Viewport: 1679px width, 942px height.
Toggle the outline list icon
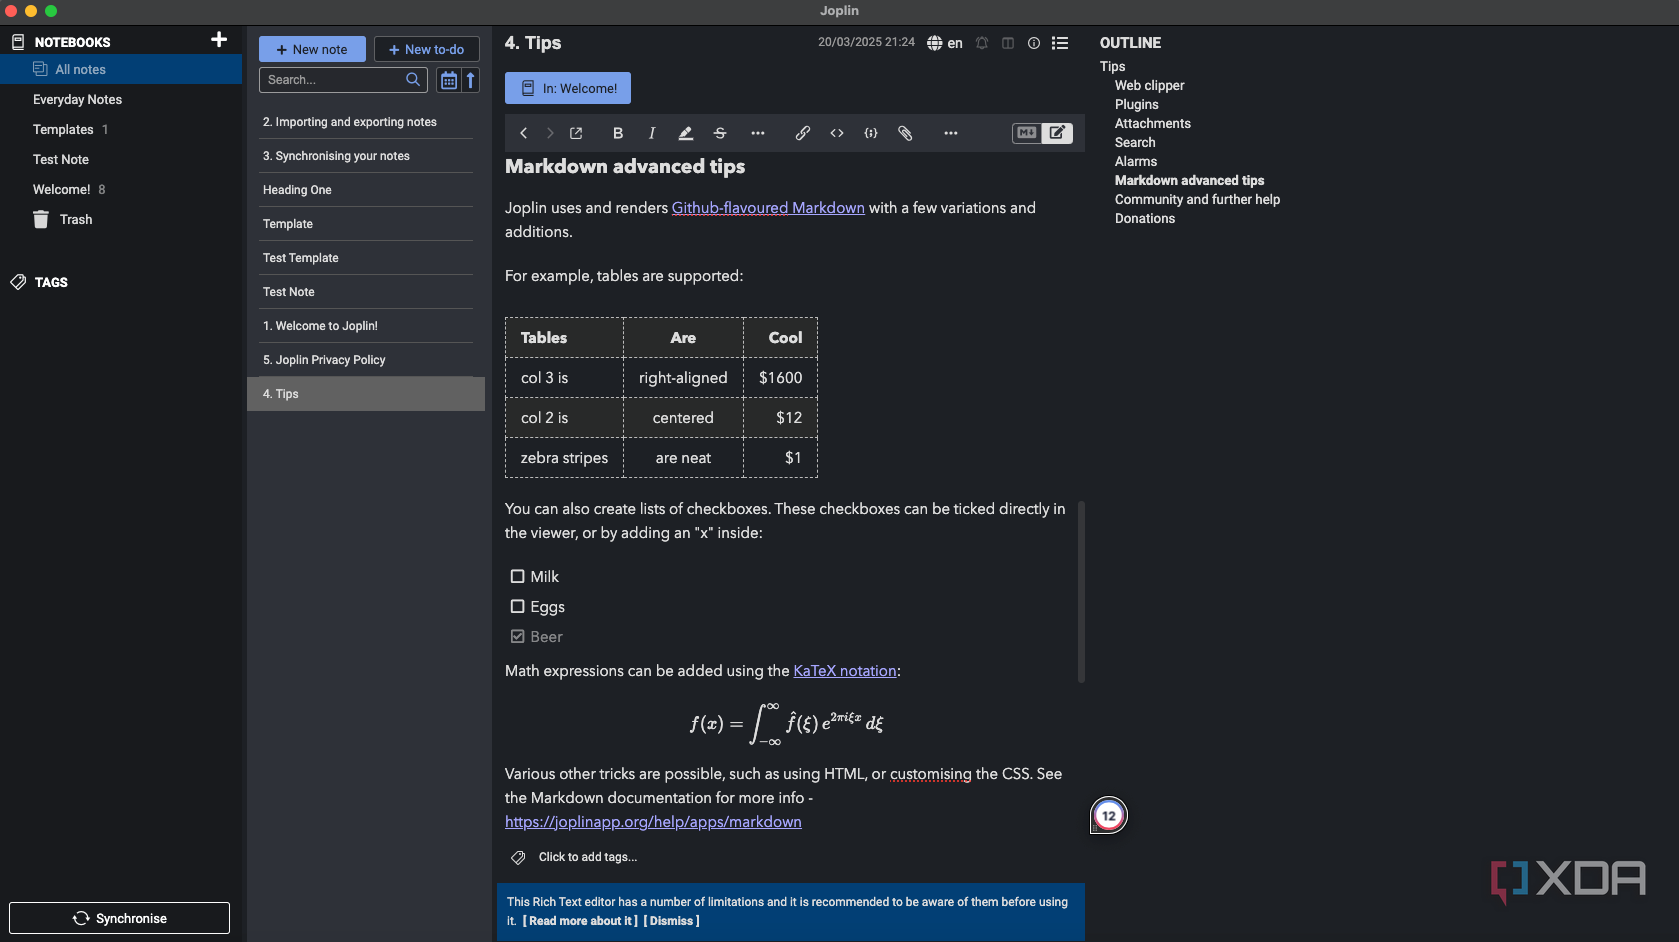1060,43
